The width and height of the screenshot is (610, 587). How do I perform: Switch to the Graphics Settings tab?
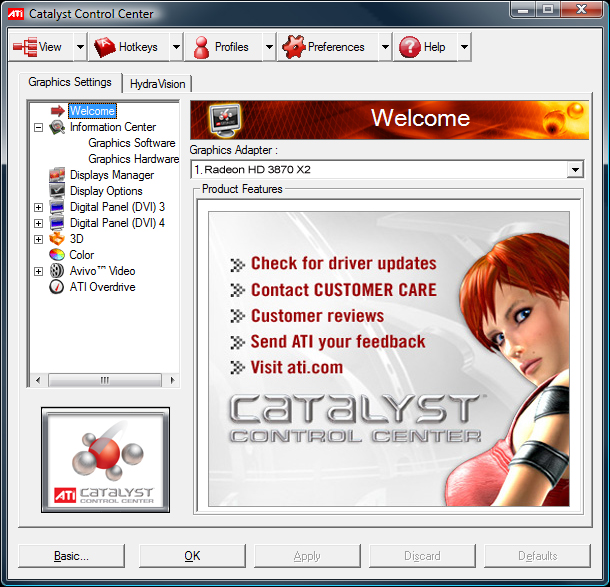pos(70,82)
